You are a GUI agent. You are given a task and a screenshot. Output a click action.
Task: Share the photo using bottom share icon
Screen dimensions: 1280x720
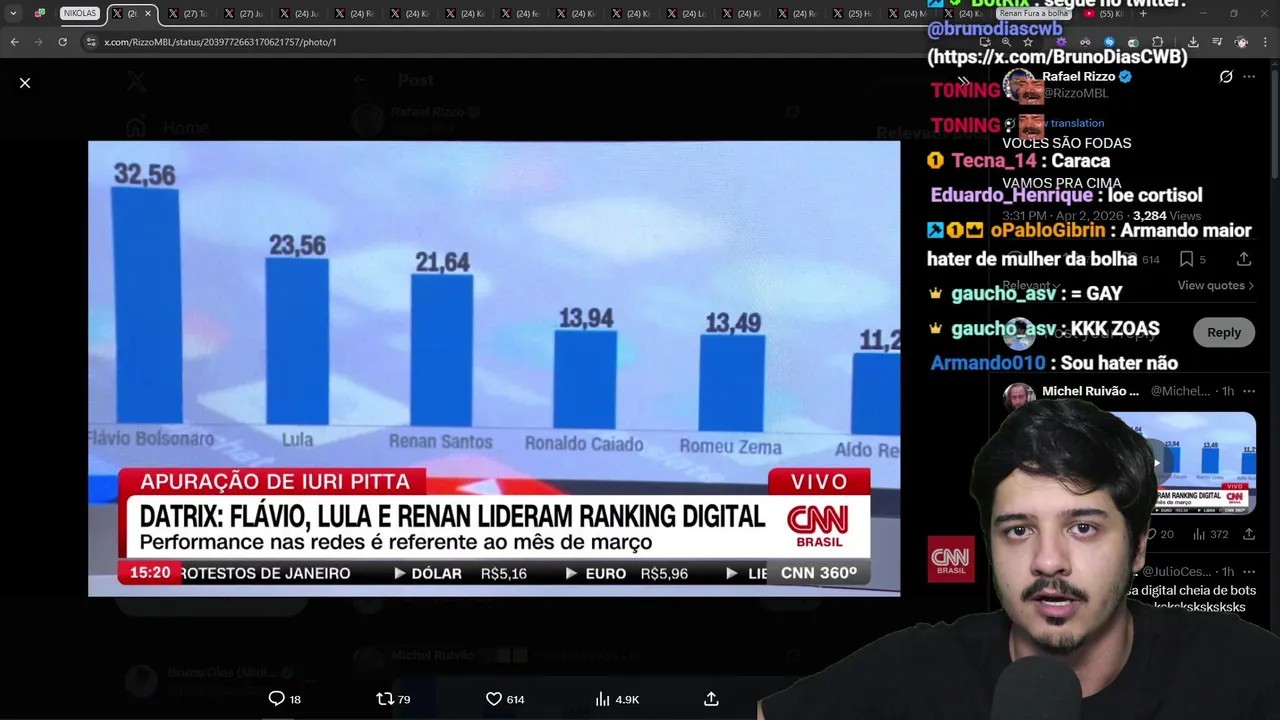(x=711, y=699)
